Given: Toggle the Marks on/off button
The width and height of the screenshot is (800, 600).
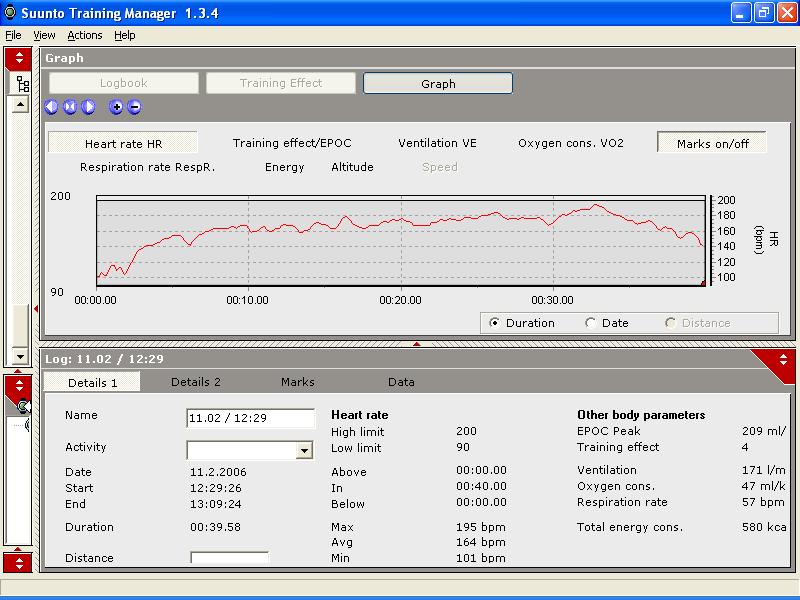Looking at the screenshot, I should coord(711,143).
